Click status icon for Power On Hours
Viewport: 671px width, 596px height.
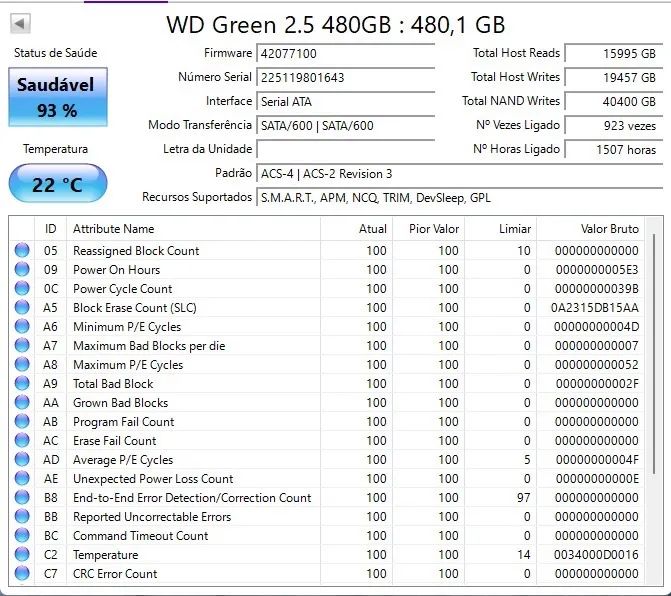(22, 270)
